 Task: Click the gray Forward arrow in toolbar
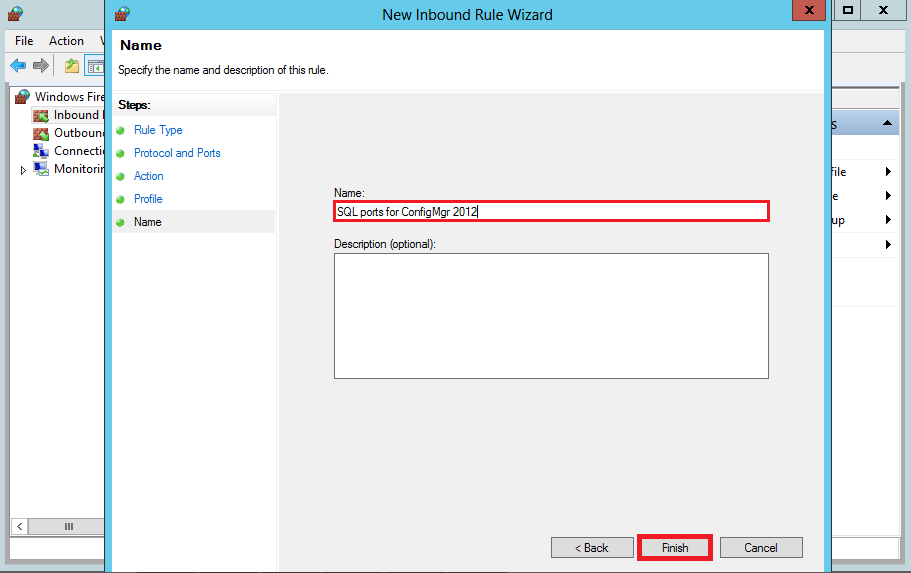pos(41,66)
